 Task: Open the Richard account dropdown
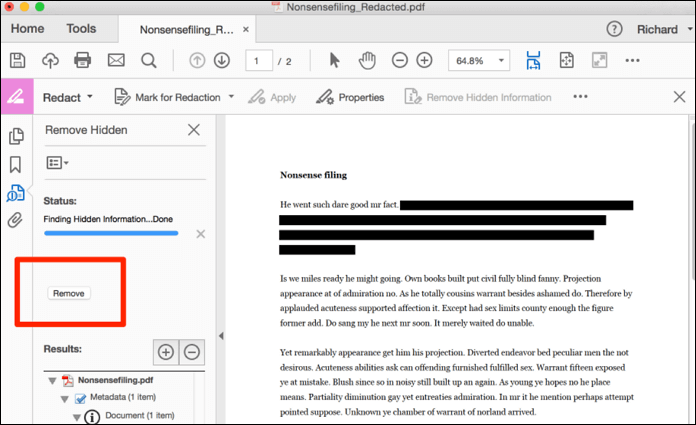(664, 29)
